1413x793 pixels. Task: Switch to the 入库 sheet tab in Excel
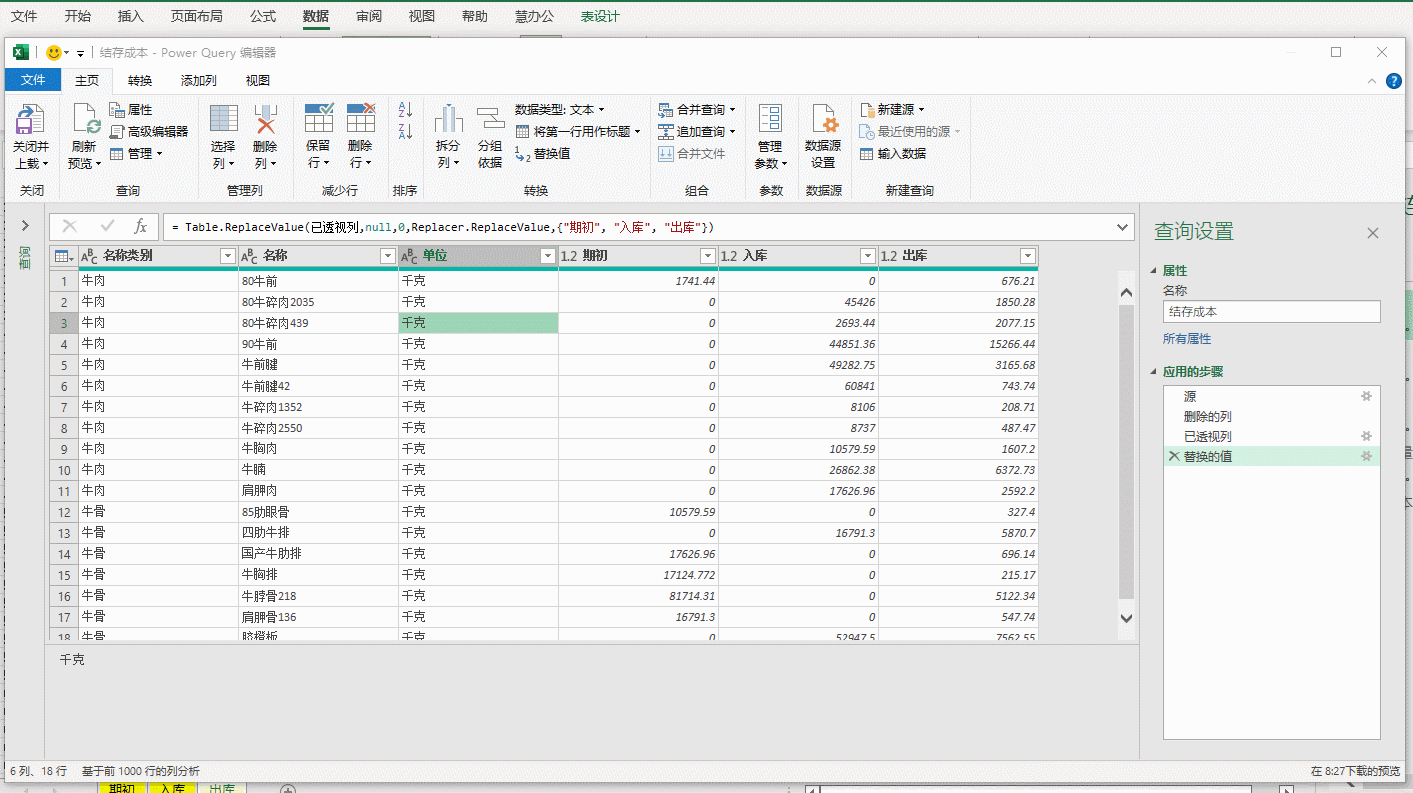(x=172, y=788)
